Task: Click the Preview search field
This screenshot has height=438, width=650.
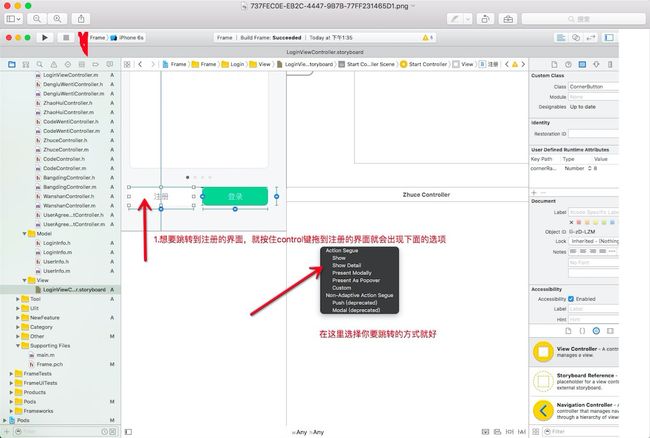Action: [x=583, y=19]
